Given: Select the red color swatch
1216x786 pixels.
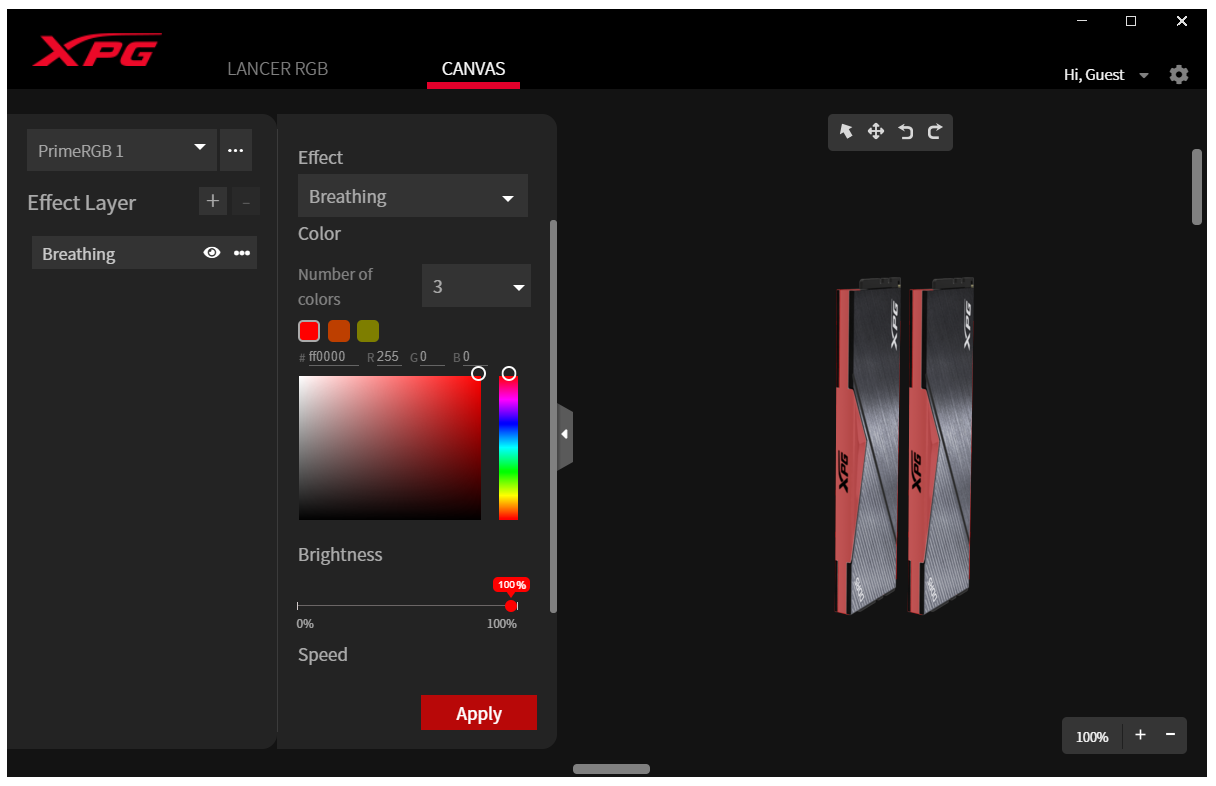Looking at the screenshot, I should tap(309, 331).
